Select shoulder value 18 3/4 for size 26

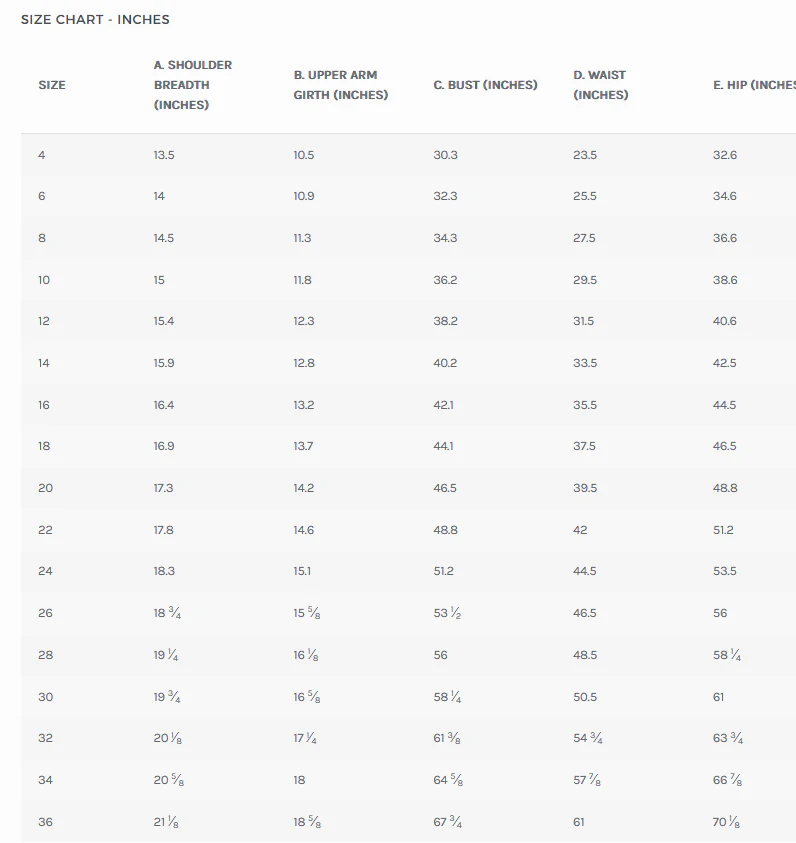click(x=167, y=613)
